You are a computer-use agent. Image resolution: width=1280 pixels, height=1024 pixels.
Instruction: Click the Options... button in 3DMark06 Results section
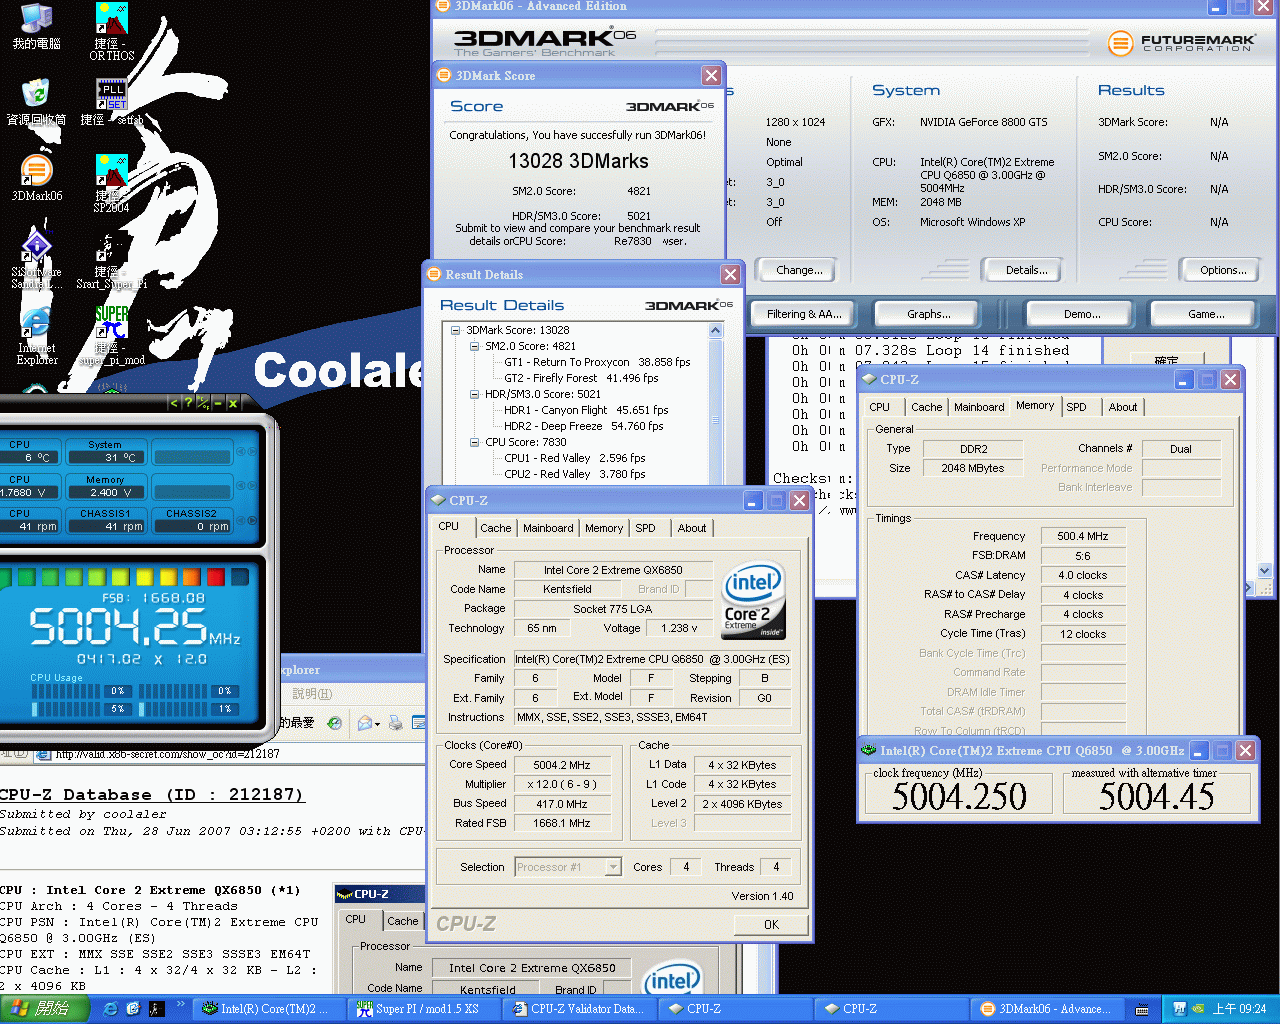click(x=1223, y=270)
